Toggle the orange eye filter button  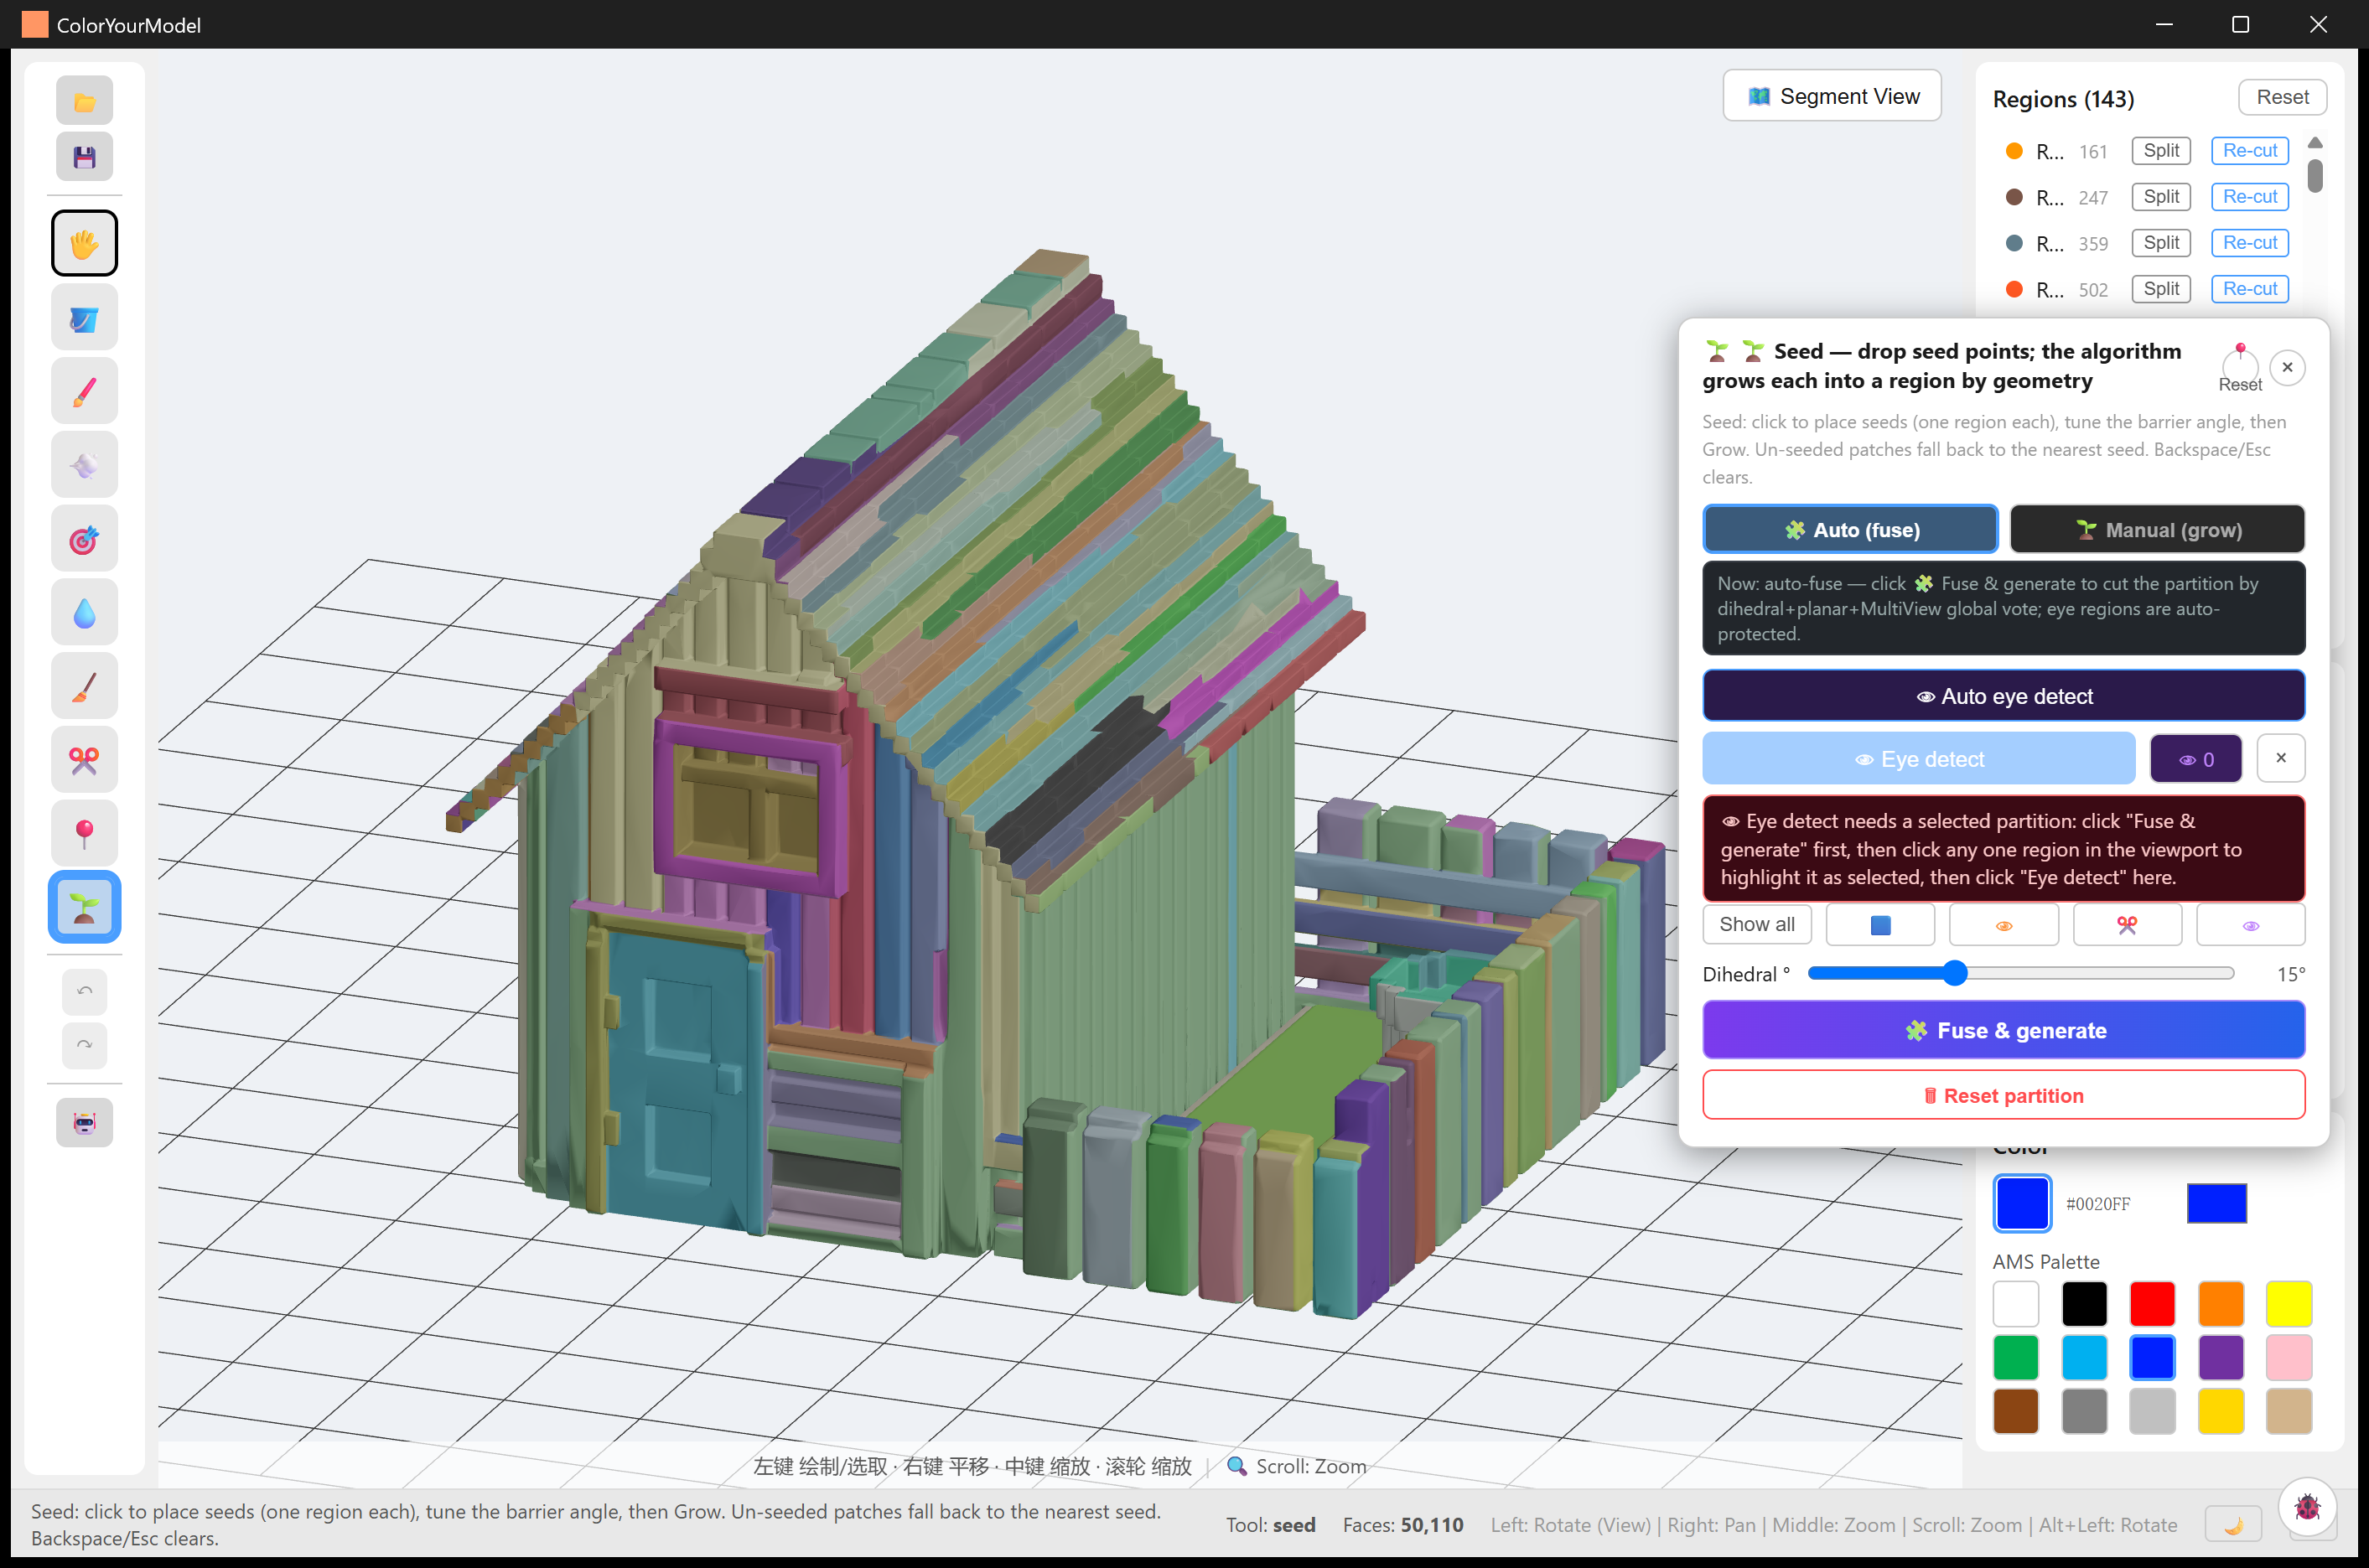2004,925
